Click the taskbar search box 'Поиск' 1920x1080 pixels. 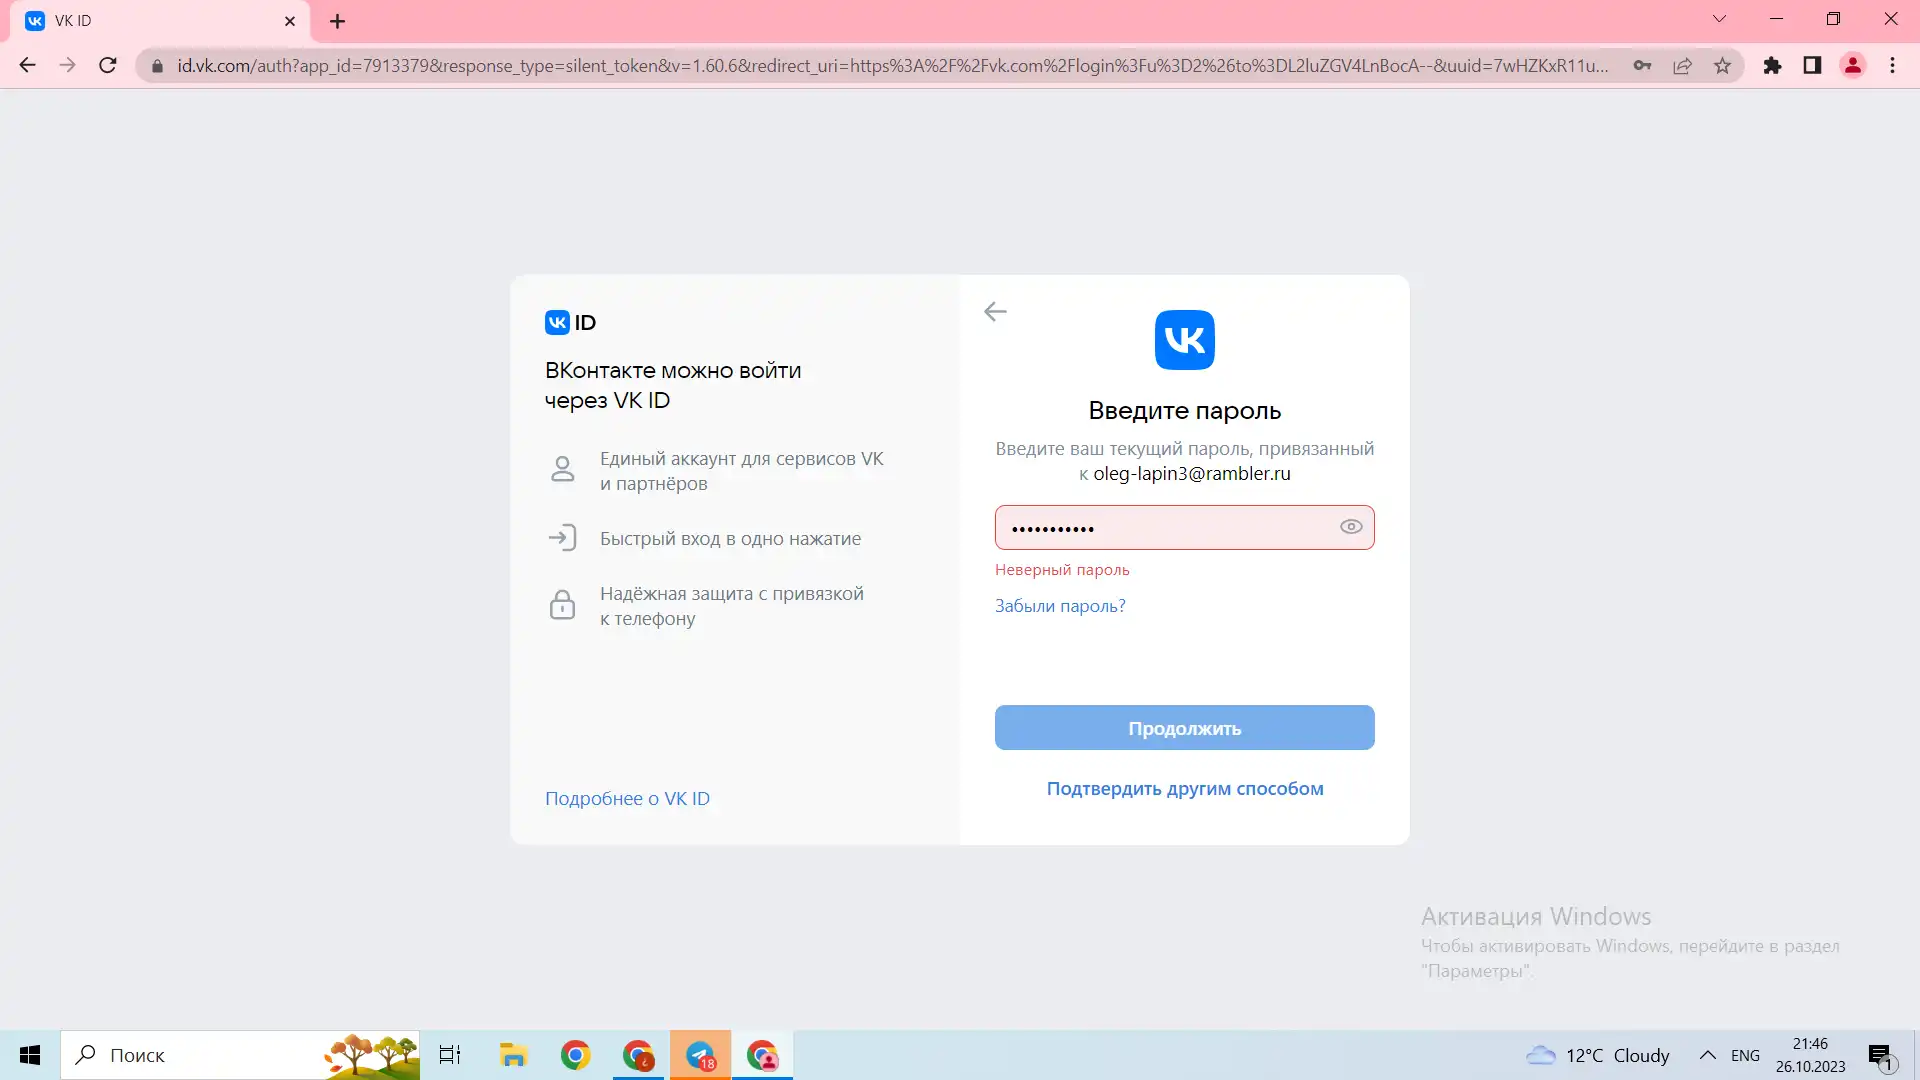pos(240,1055)
